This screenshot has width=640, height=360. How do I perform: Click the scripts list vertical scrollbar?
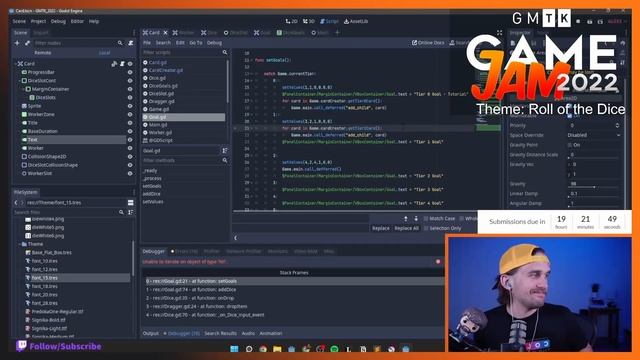(227, 82)
